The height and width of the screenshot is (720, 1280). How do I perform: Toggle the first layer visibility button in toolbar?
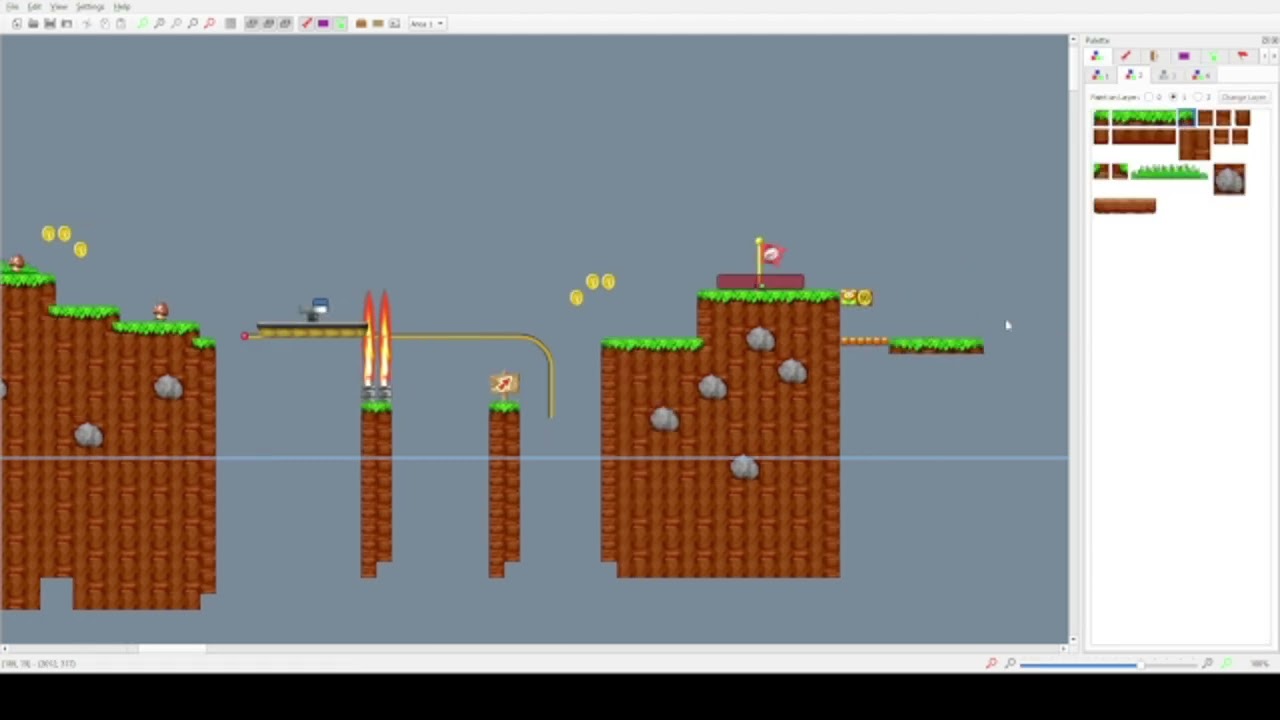pyautogui.click(x=252, y=23)
